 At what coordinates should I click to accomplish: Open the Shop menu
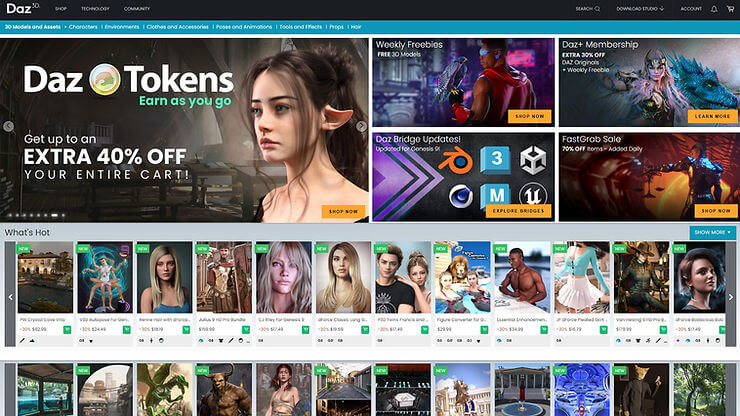(x=60, y=9)
